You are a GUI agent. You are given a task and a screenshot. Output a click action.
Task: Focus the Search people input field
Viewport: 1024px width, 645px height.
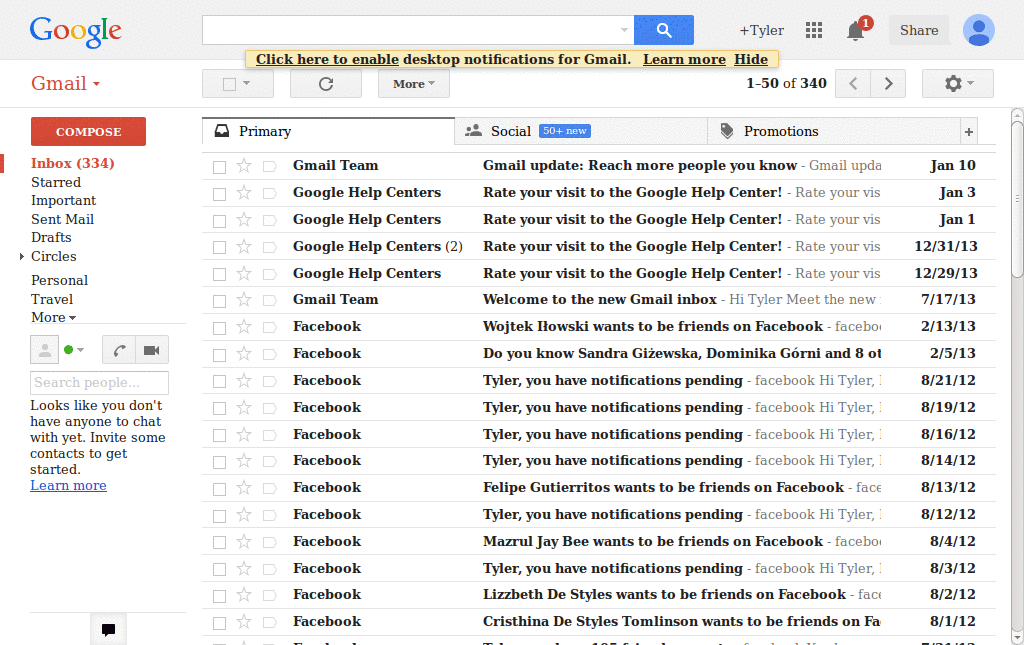tap(99, 383)
